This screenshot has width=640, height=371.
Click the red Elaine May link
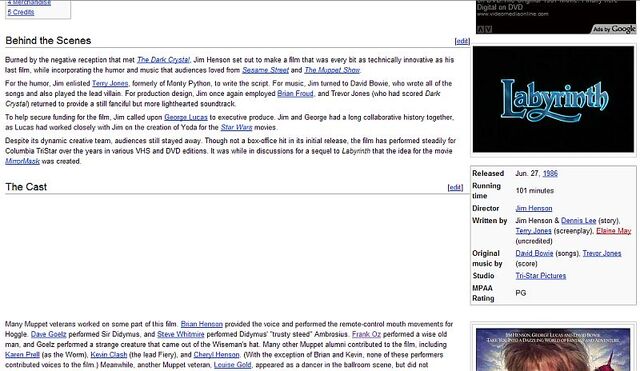coord(613,231)
